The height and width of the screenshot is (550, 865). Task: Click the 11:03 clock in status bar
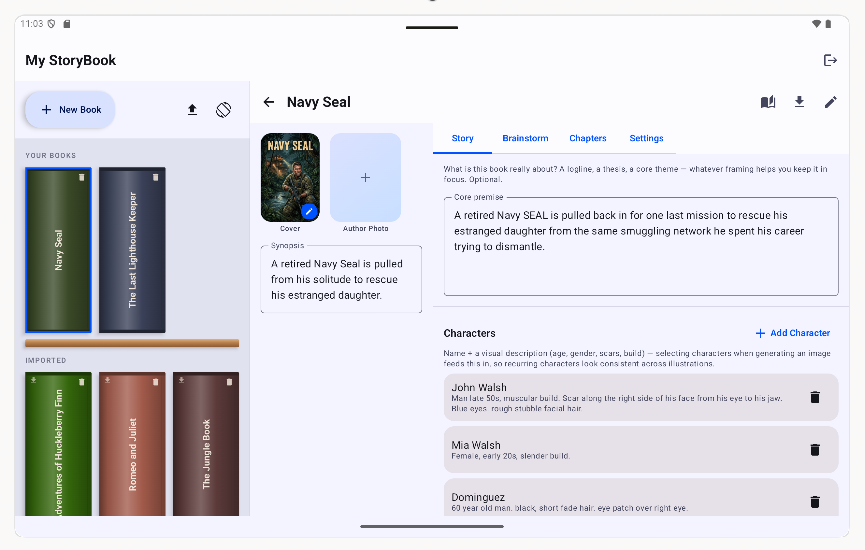coord(31,24)
